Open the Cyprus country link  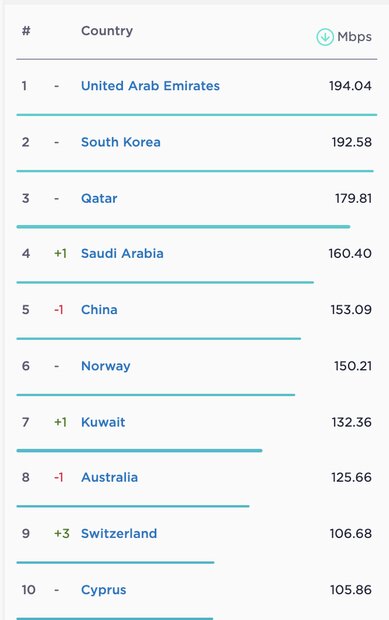104,590
